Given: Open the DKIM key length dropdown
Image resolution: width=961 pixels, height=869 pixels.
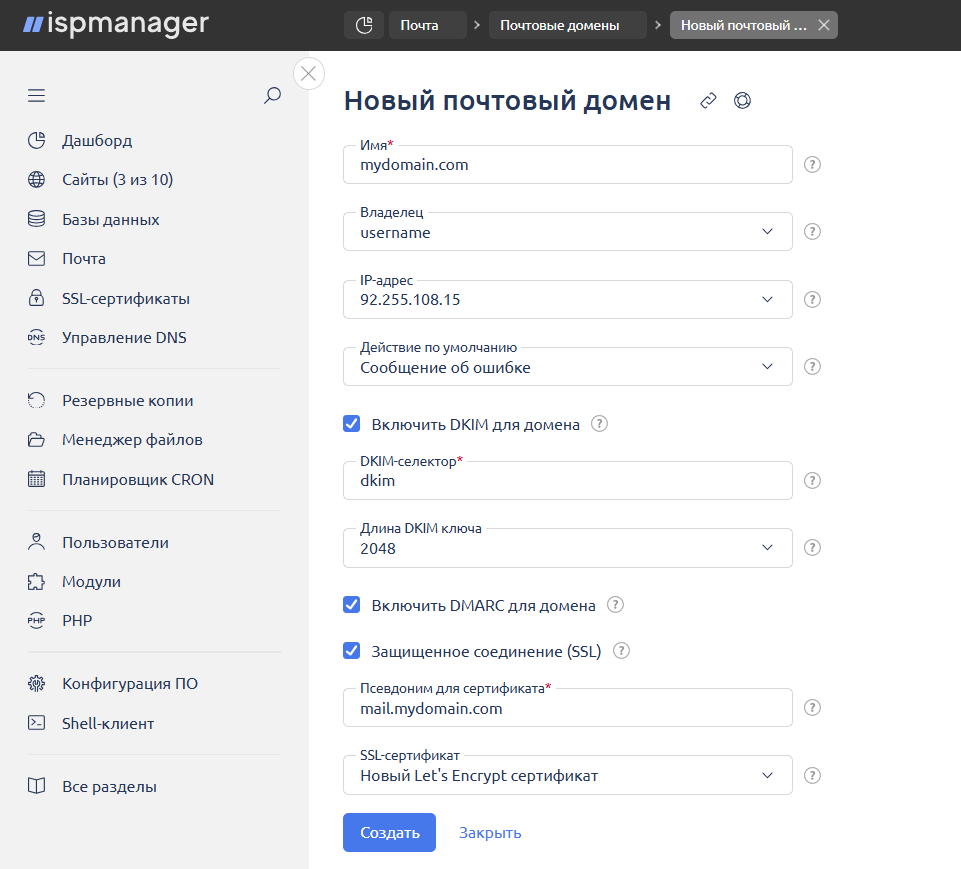Looking at the screenshot, I should point(567,548).
